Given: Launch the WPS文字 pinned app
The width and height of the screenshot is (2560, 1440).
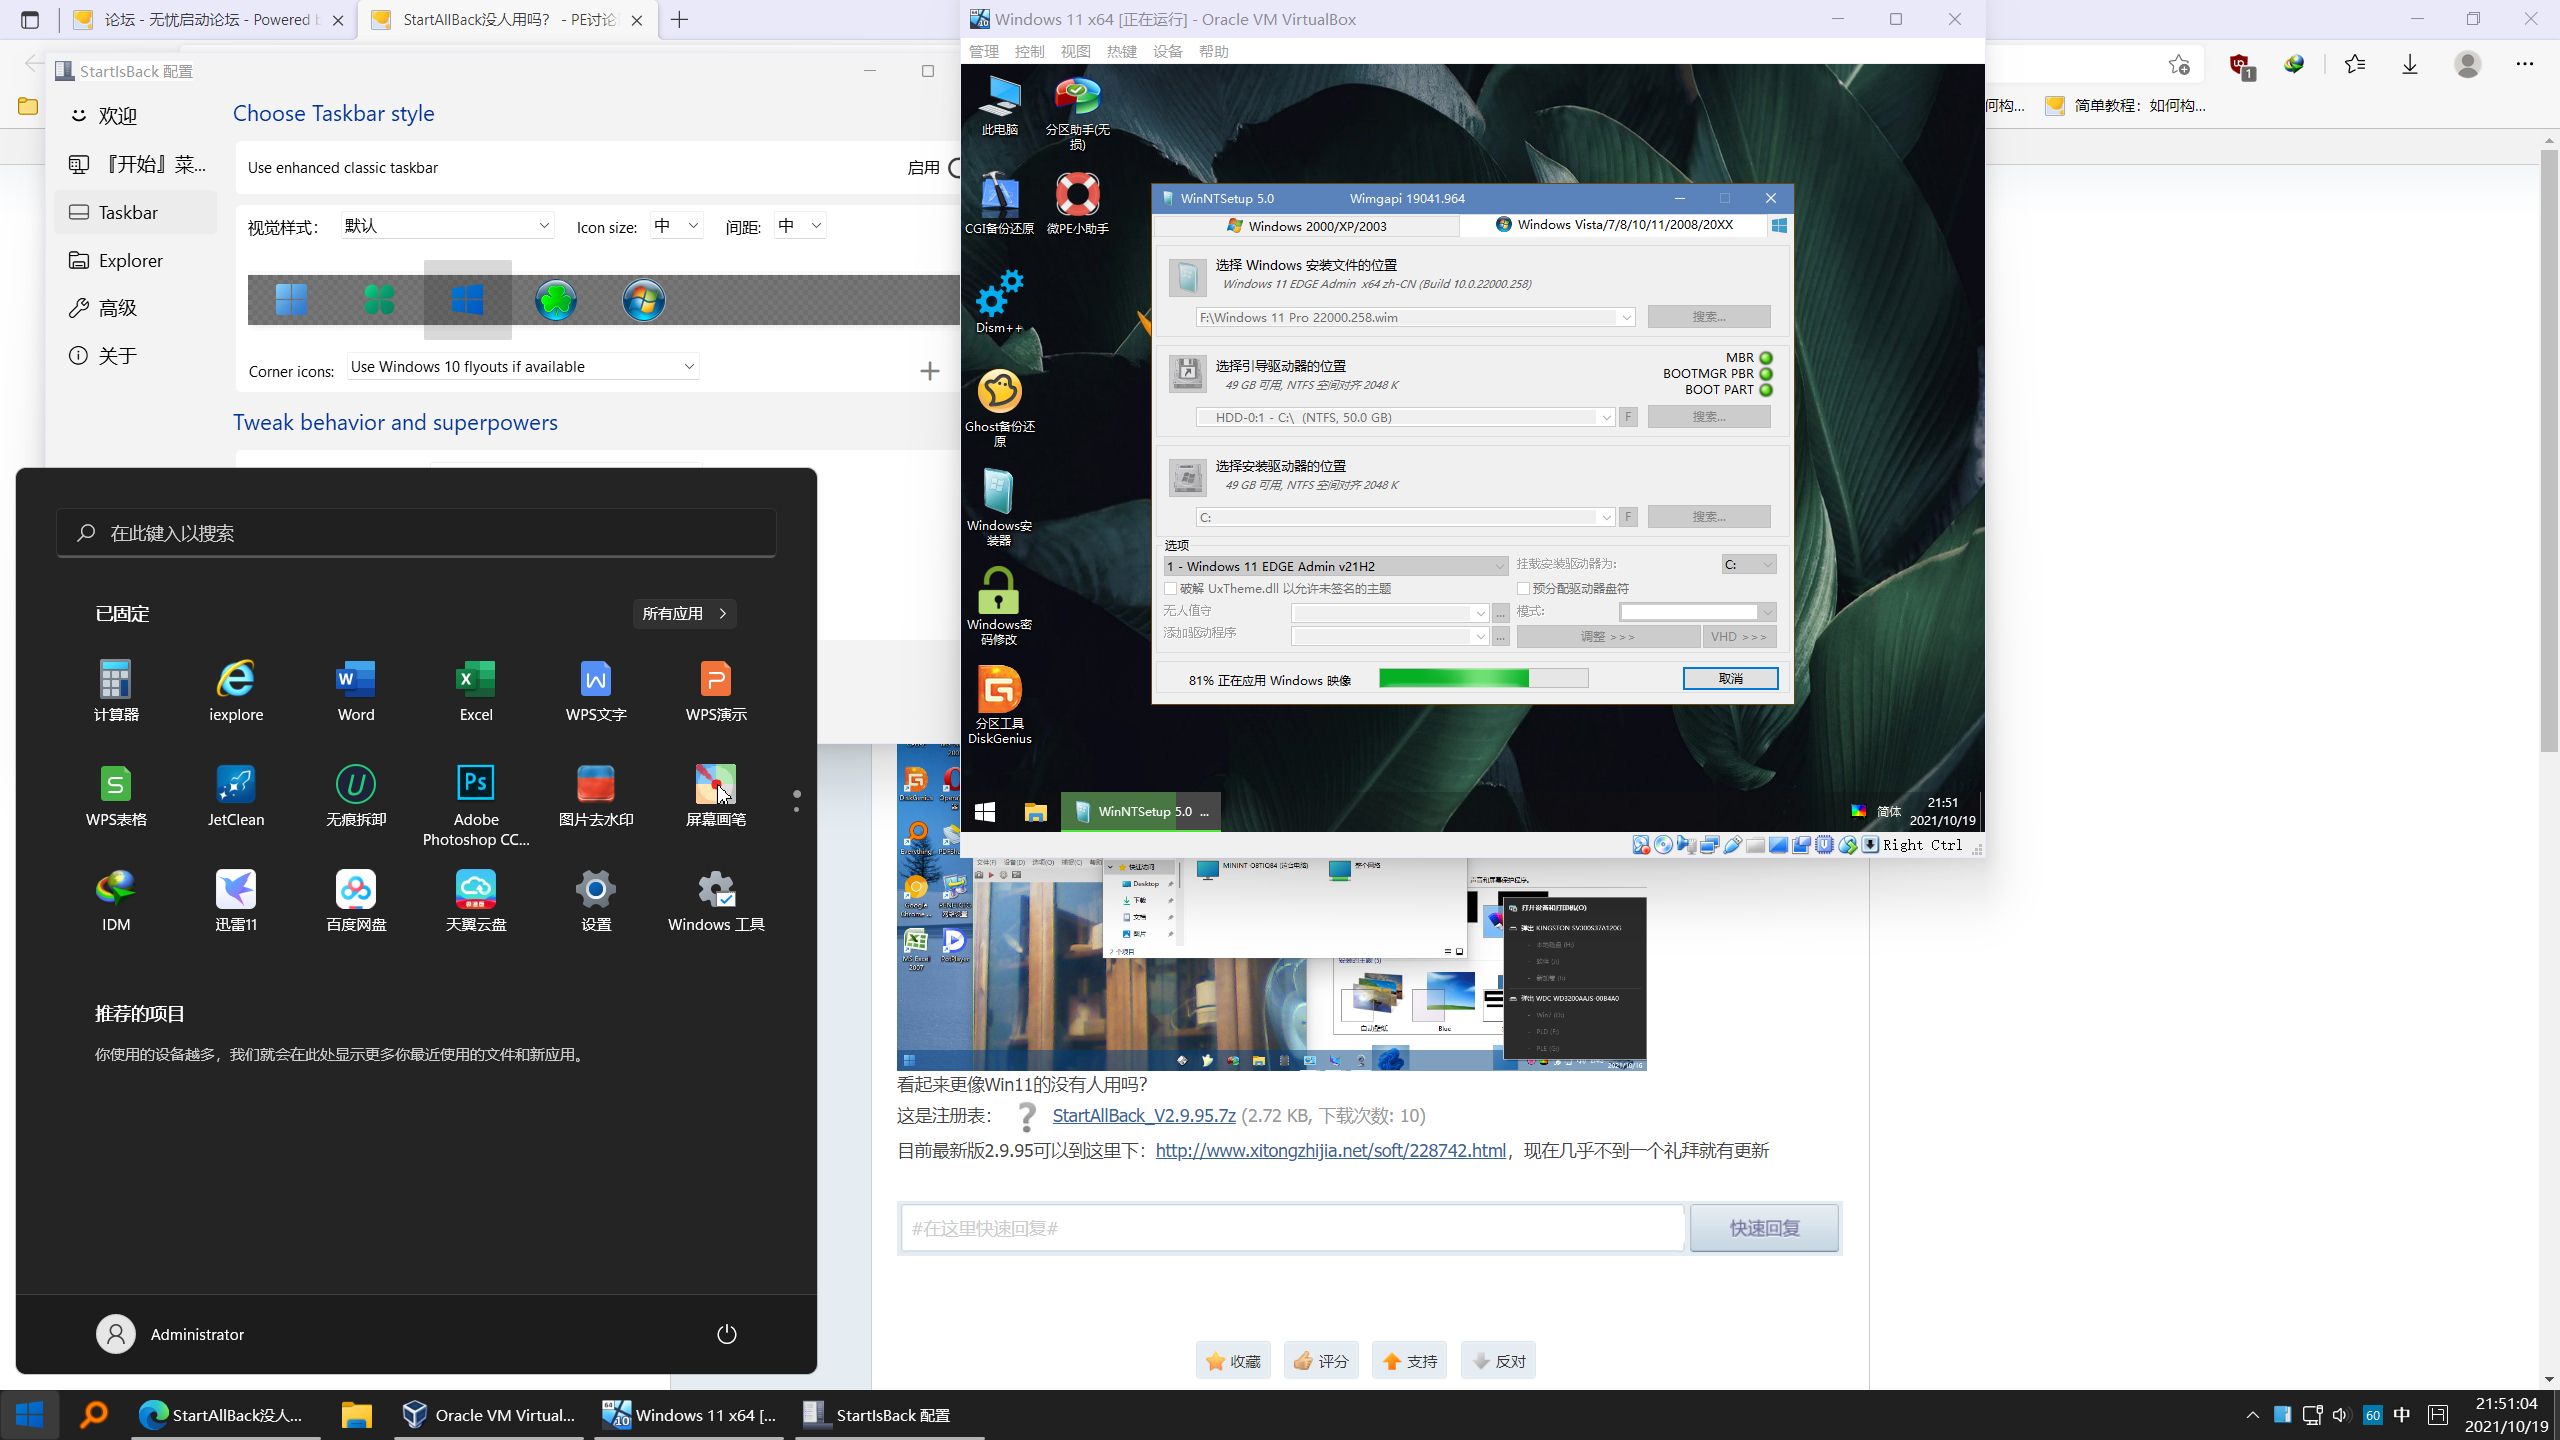Looking at the screenshot, I should click(x=596, y=690).
